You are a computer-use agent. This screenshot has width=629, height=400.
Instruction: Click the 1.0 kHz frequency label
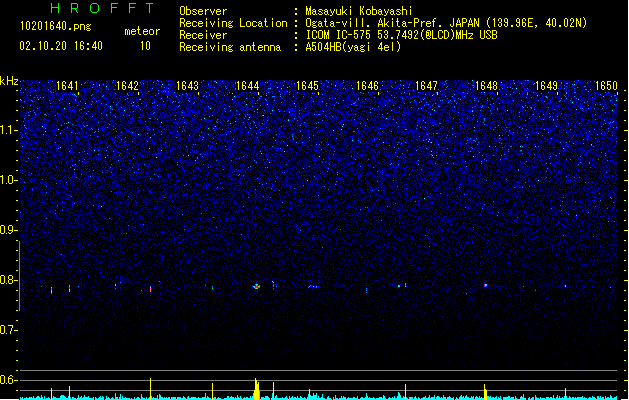9,180
